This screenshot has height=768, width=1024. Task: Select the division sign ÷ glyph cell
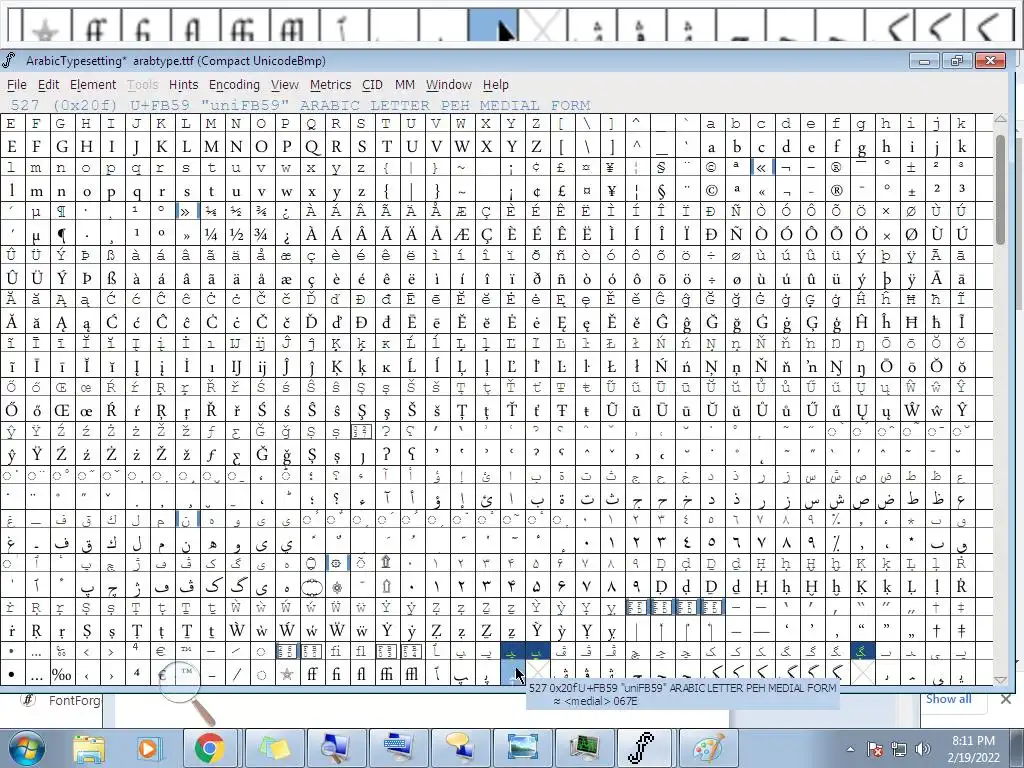coord(711,279)
